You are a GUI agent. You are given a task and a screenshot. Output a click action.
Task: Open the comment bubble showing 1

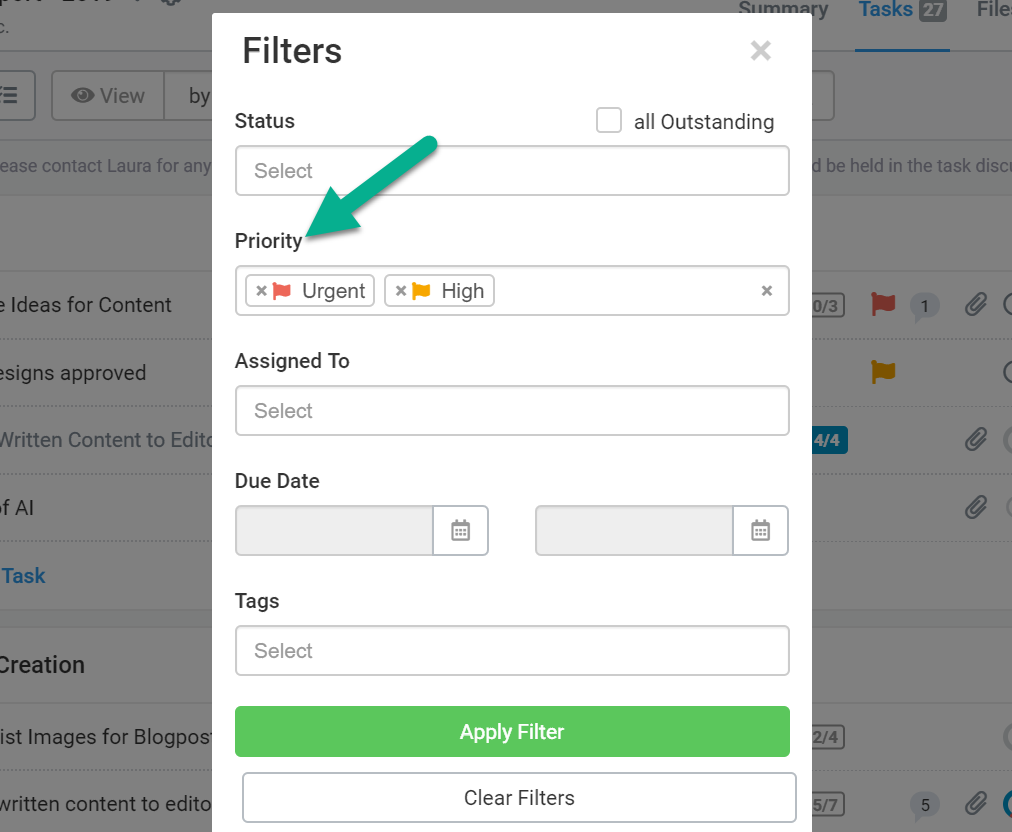tap(924, 307)
